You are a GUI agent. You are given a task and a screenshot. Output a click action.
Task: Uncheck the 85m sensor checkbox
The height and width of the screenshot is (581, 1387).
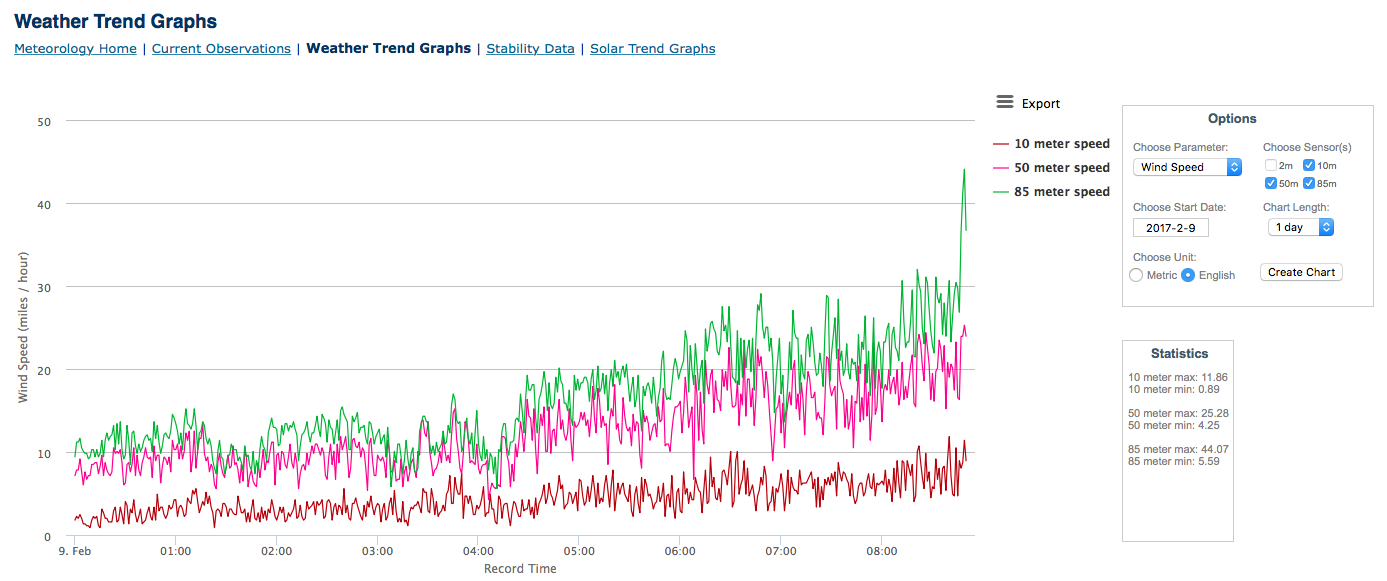tap(1308, 183)
